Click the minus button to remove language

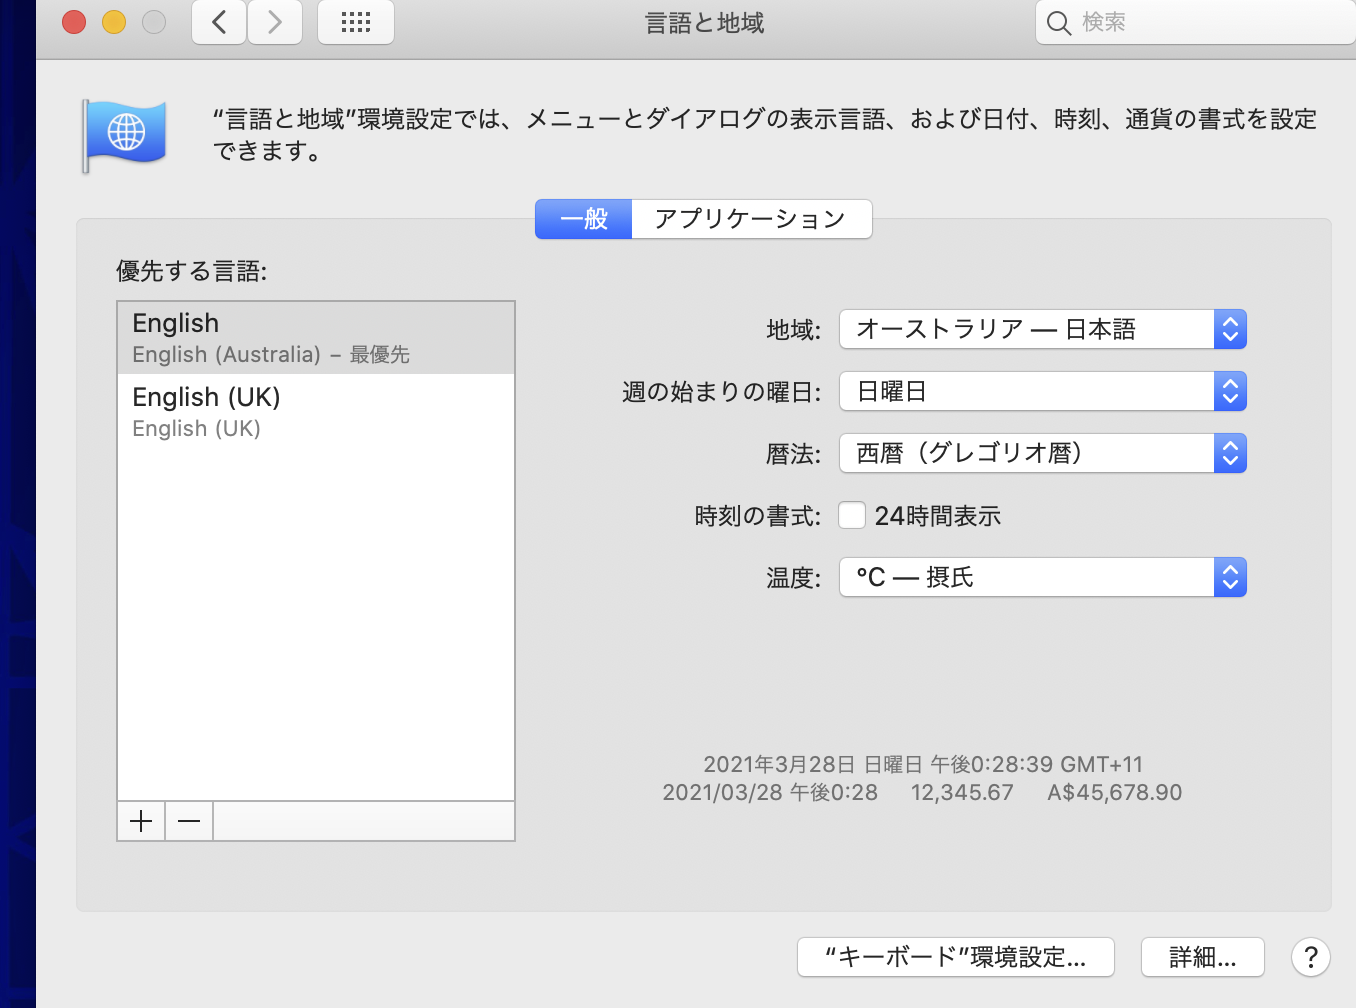(189, 821)
